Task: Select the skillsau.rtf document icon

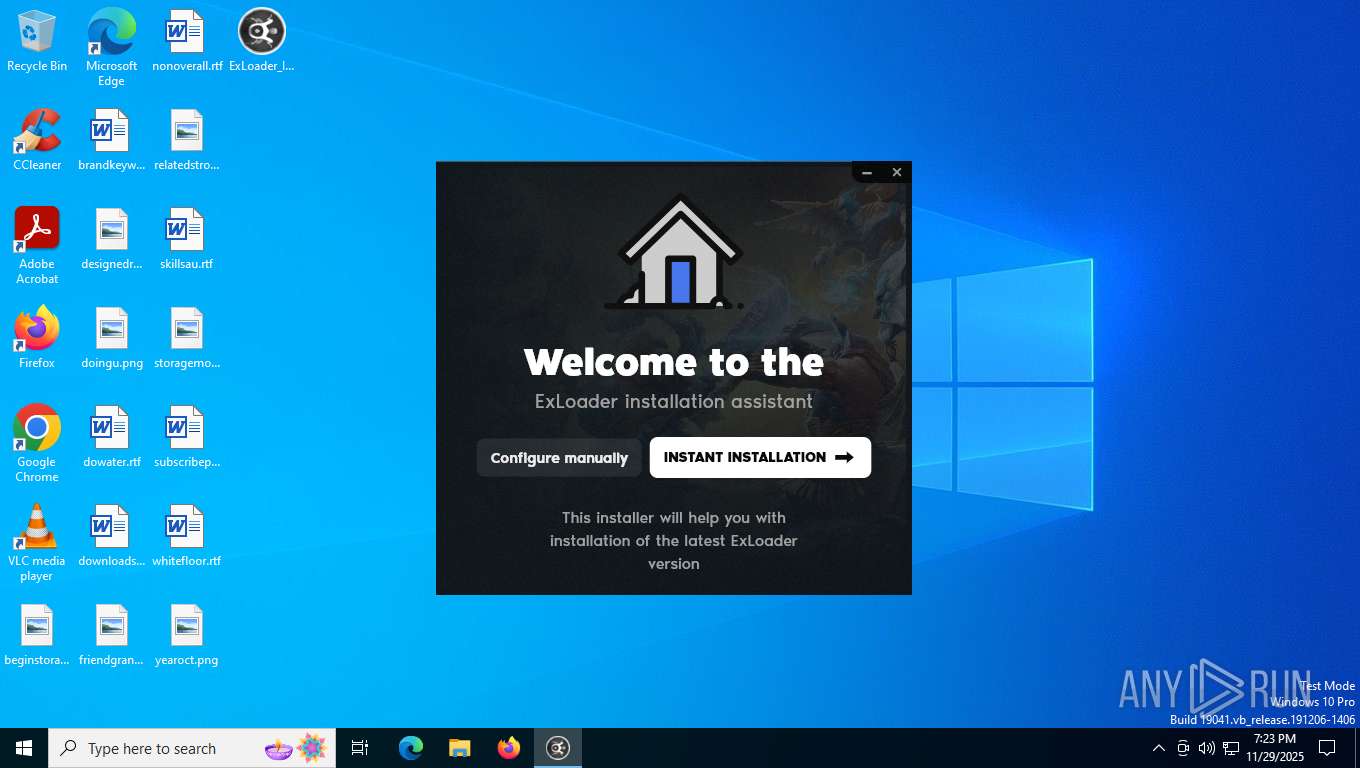Action: pos(187,239)
